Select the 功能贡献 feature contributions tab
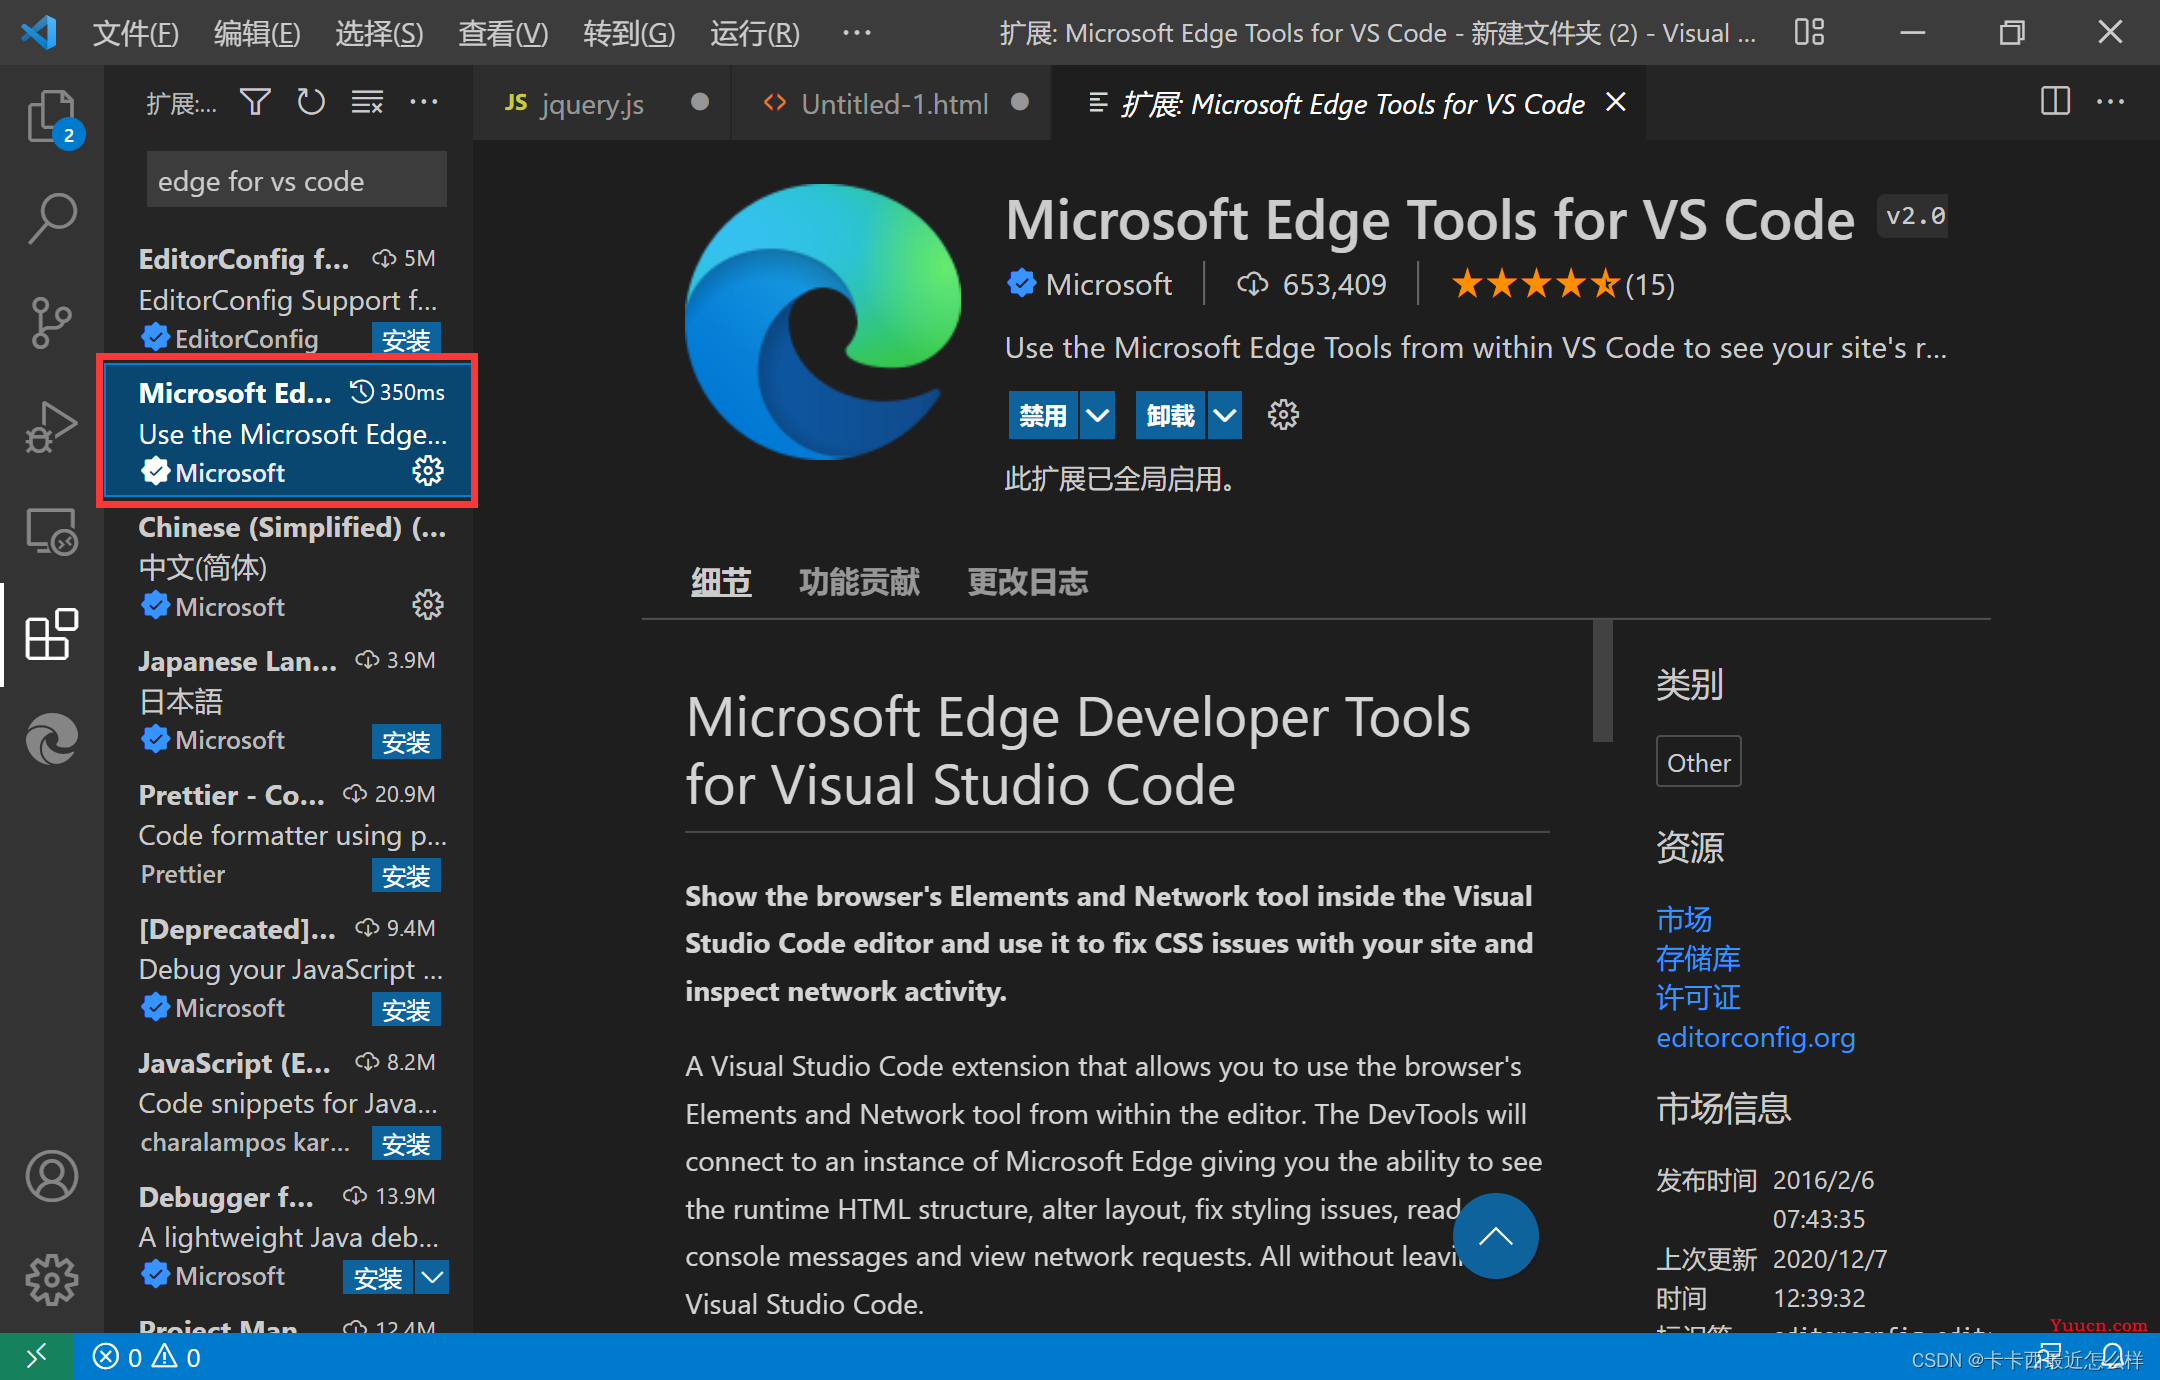The width and height of the screenshot is (2160, 1380). pos(859,581)
